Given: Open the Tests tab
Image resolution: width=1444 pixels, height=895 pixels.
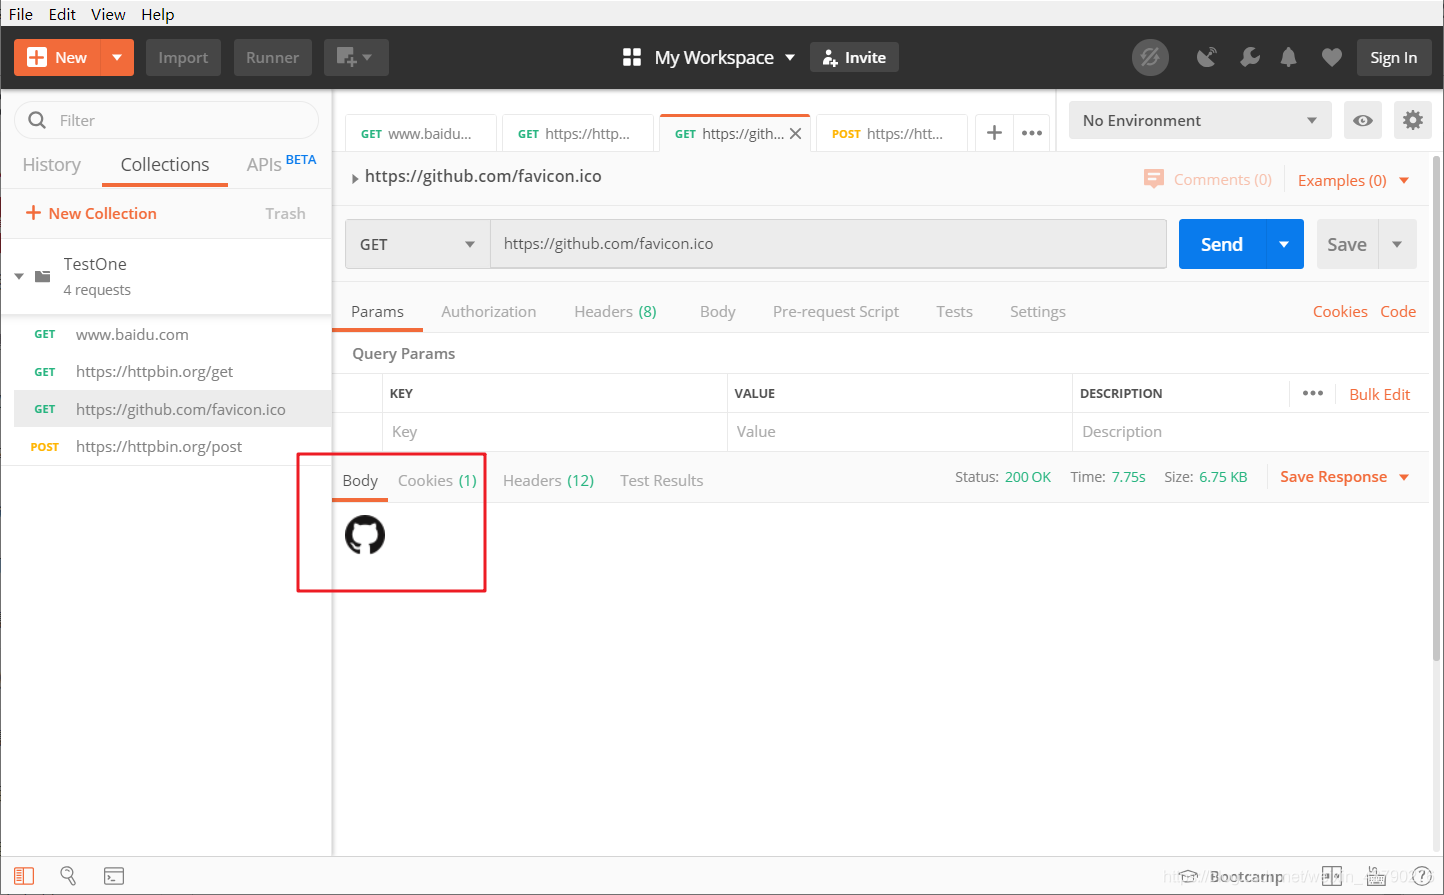Looking at the screenshot, I should (x=954, y=312).
